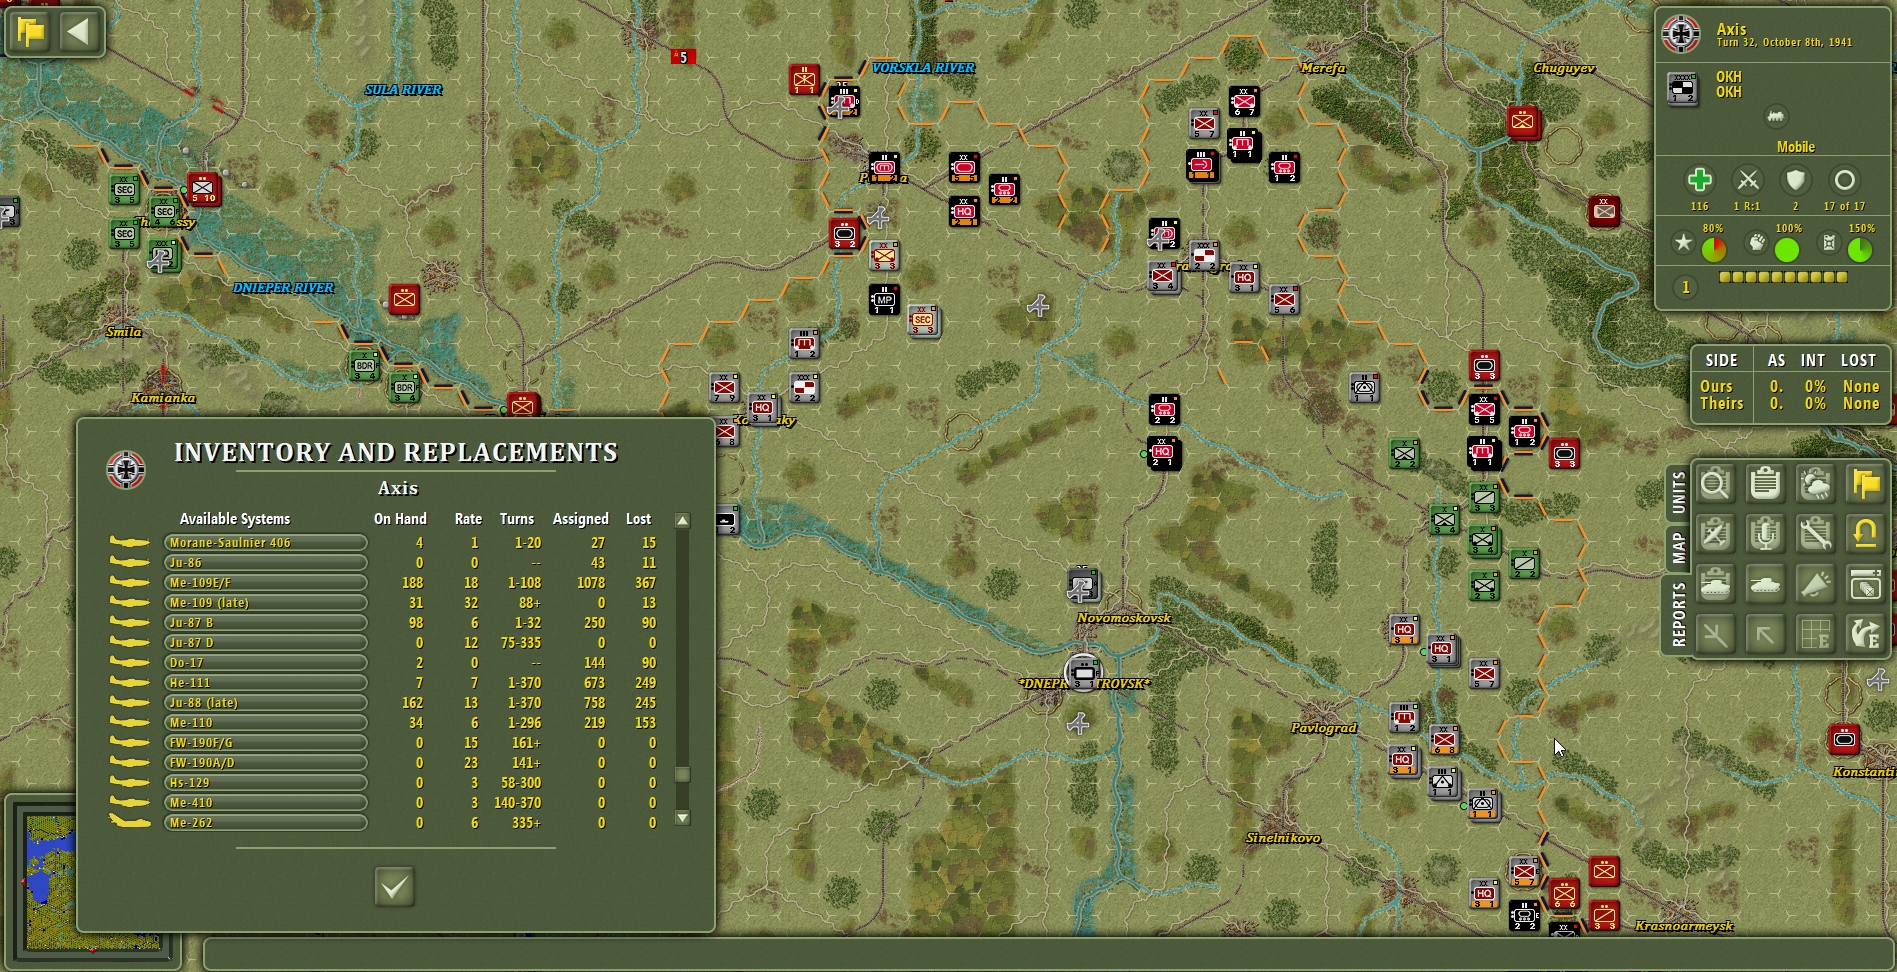Click the train rail movement icon
This screenshot has width=1897, height=972.
[x=1776, y=117]
